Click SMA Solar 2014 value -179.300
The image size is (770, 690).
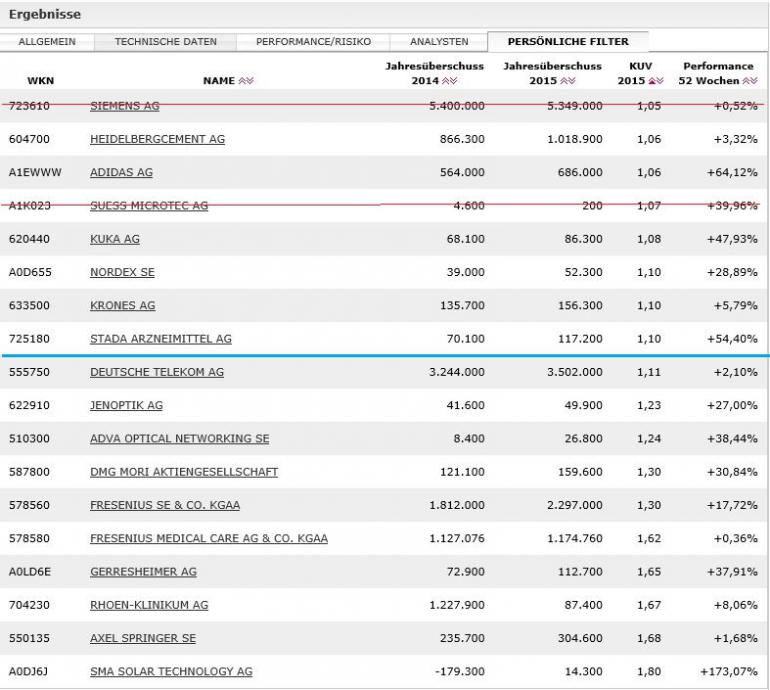(x=460, y=672)
